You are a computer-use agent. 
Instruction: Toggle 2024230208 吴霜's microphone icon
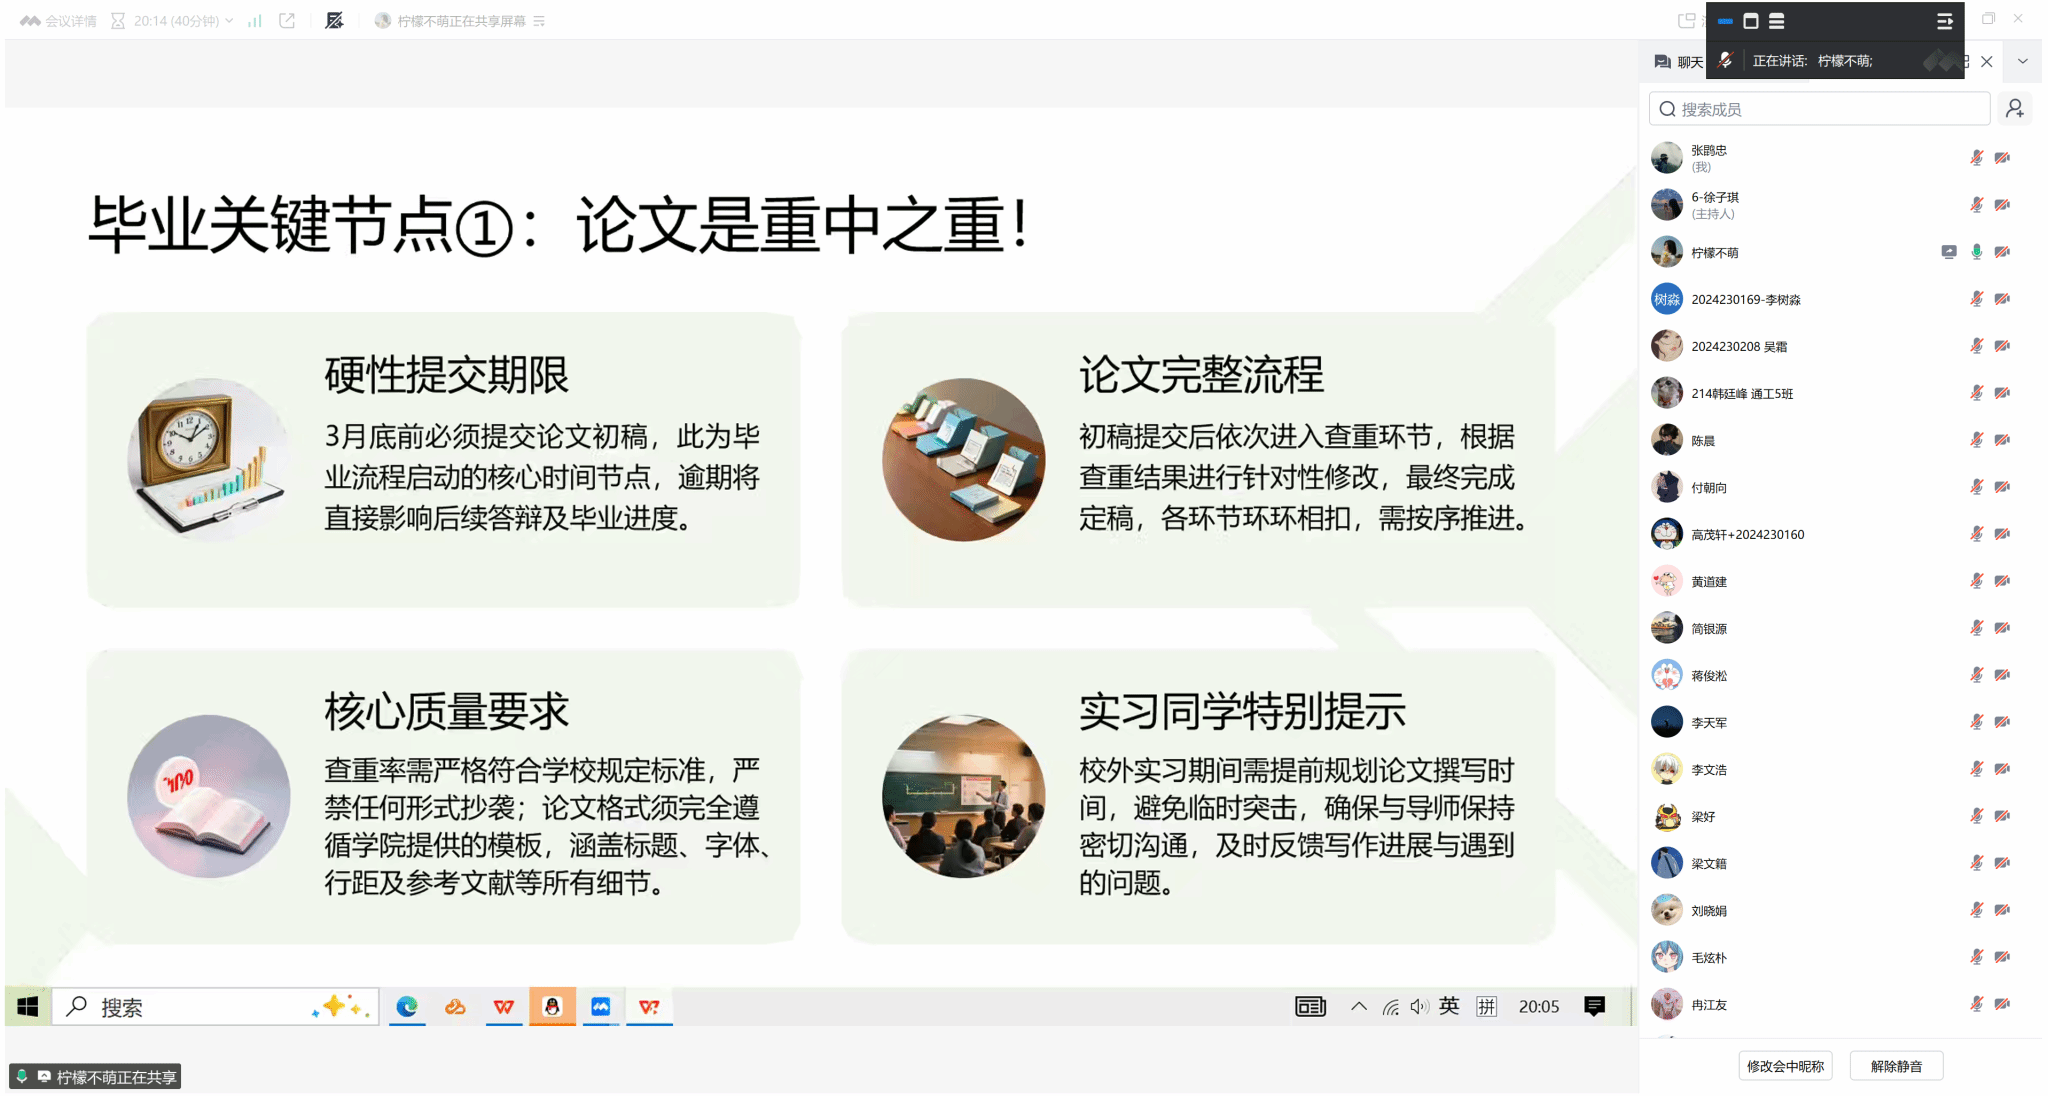pos(1977,346)
